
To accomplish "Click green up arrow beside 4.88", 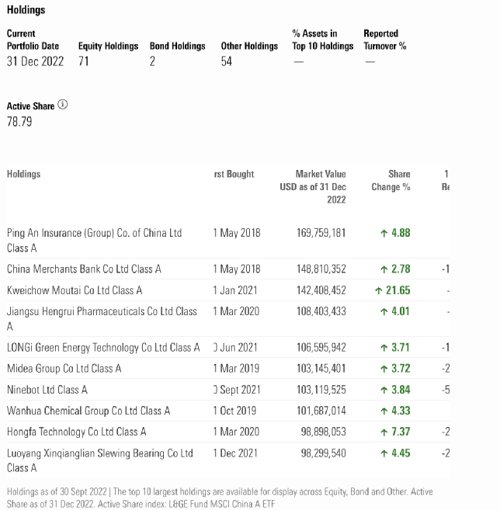I will pos(384,233).
